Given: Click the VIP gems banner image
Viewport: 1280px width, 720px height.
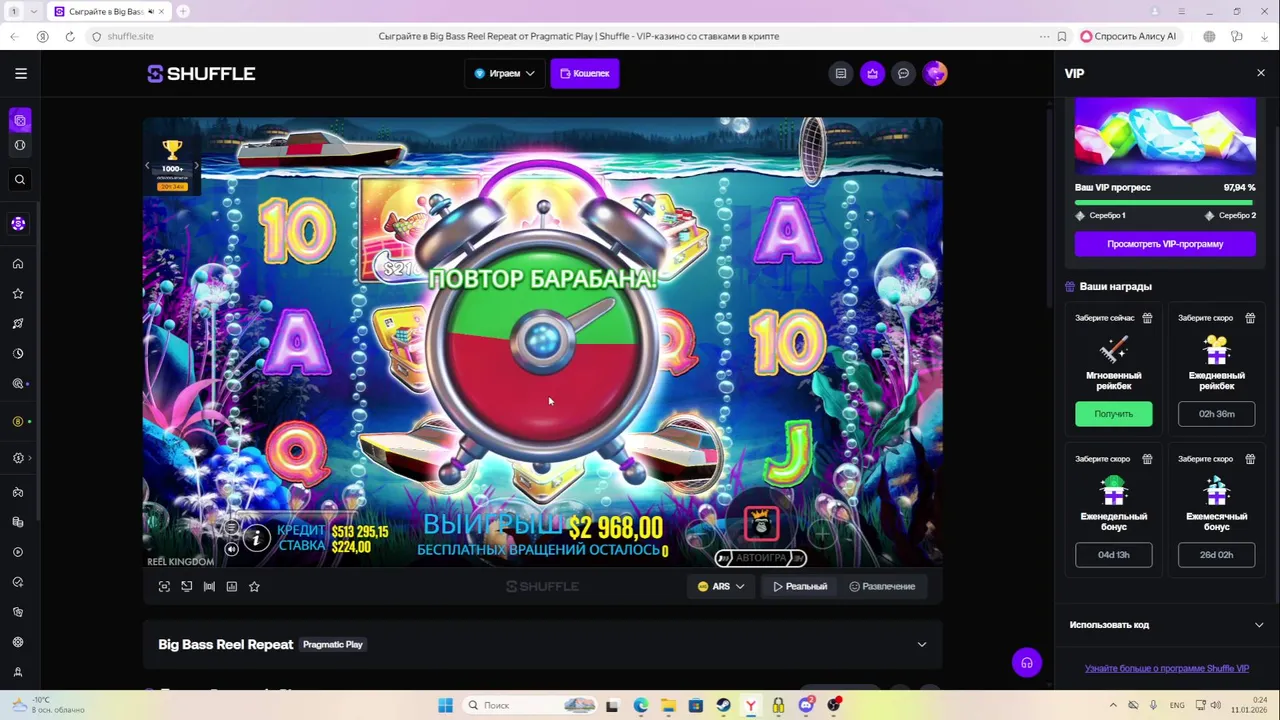Looking at the screenshot, I should 1165,136.
